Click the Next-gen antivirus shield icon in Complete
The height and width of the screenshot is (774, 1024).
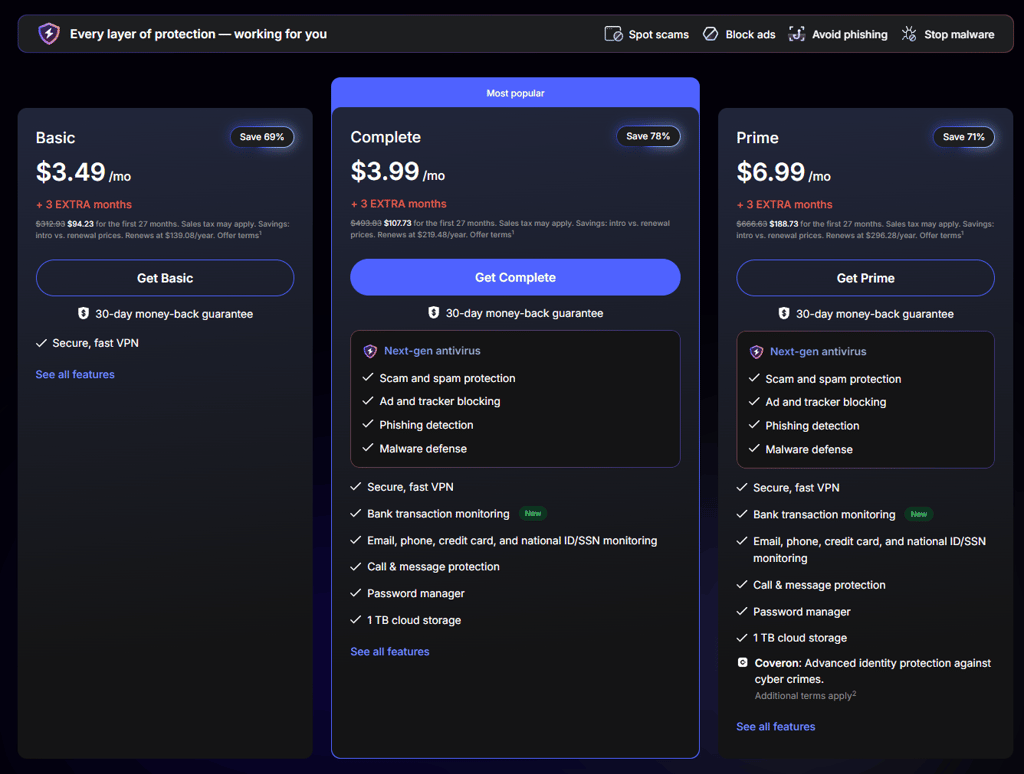click(x=370, y=351)
